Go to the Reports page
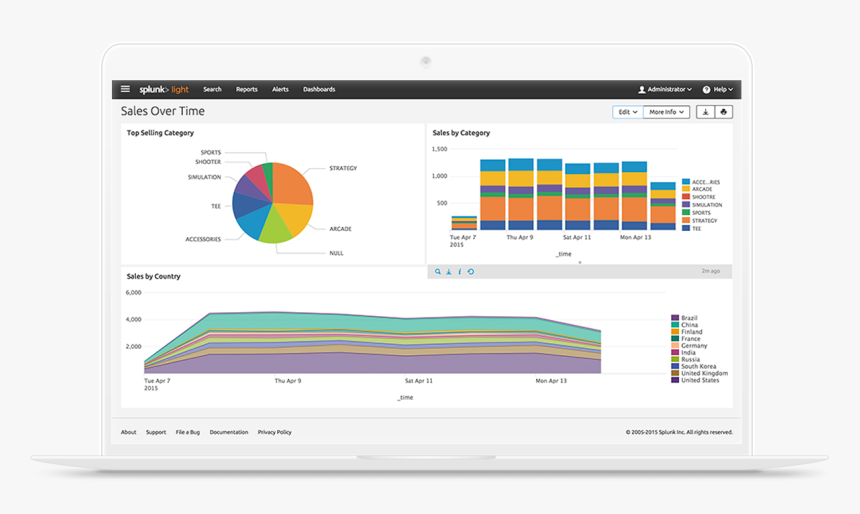 tap(246, 89)
